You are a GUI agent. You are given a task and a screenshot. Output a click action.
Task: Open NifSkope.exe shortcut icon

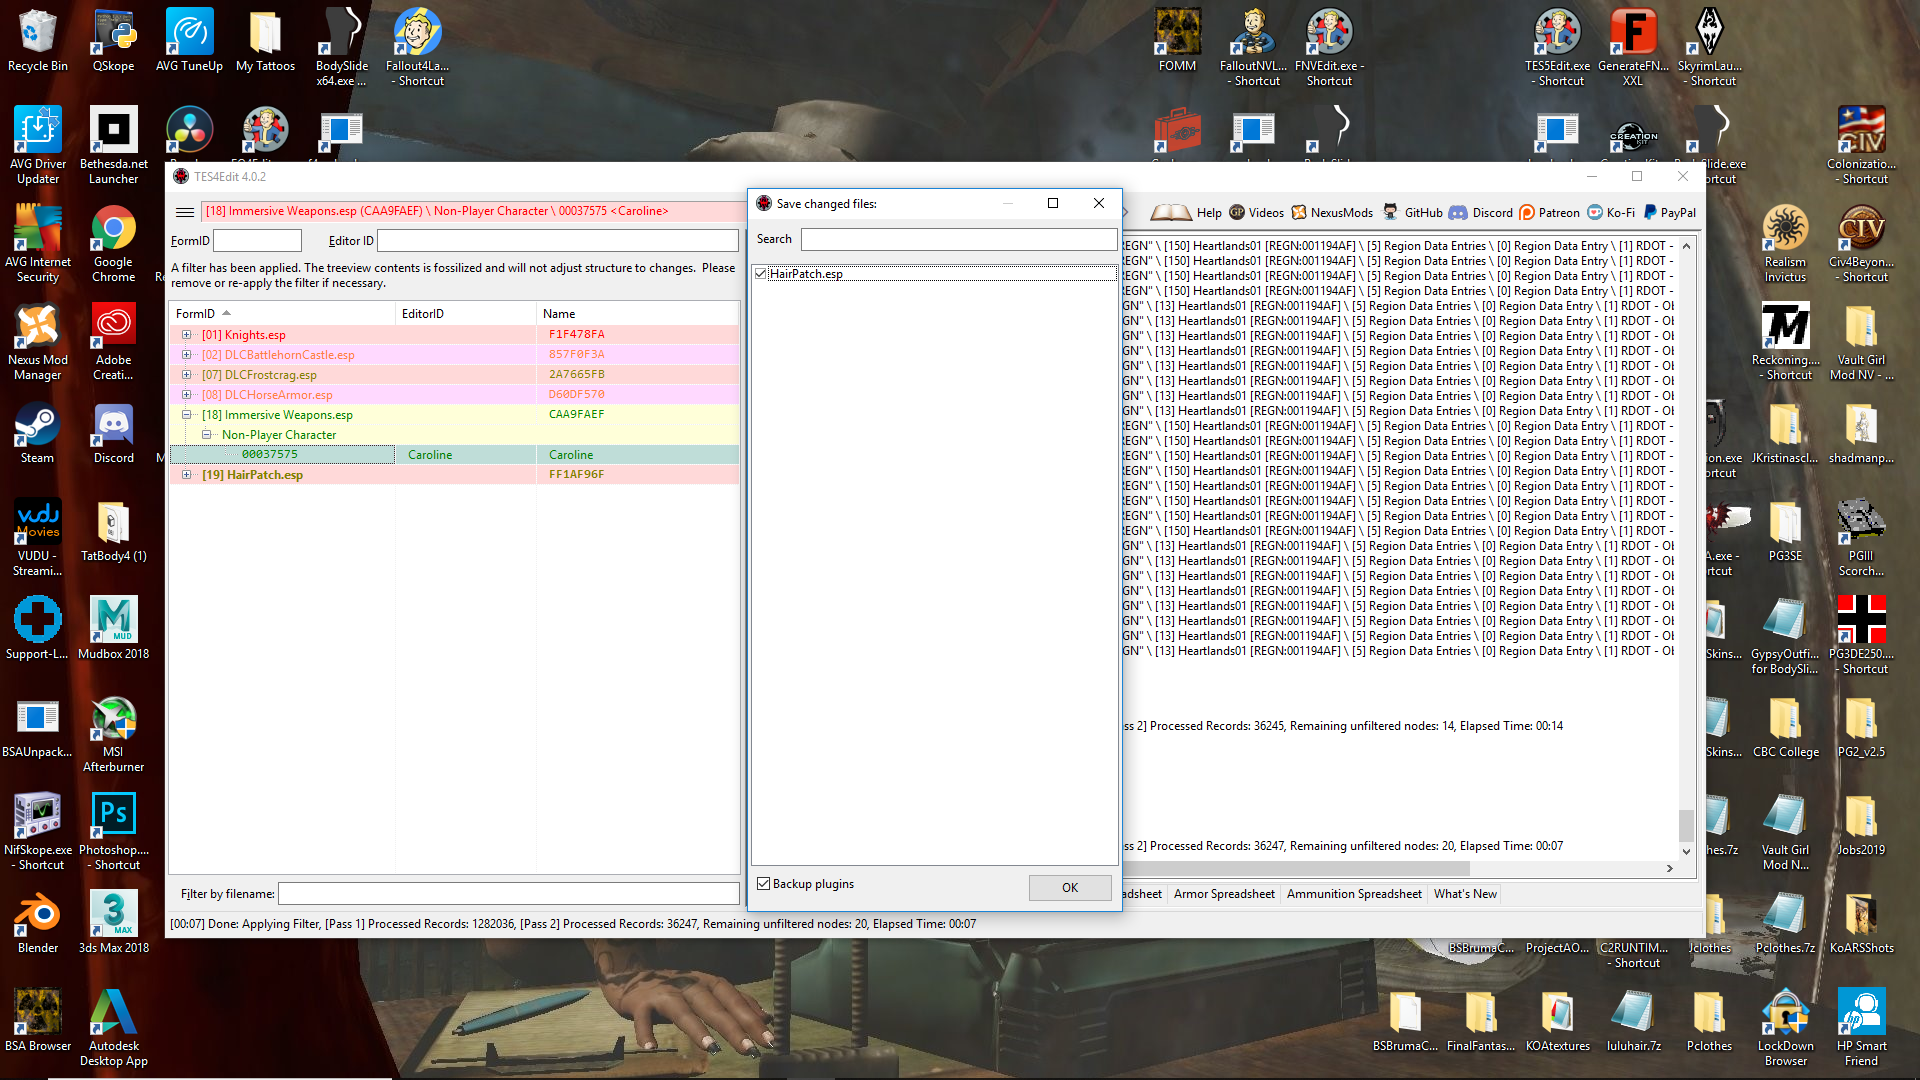38,833
